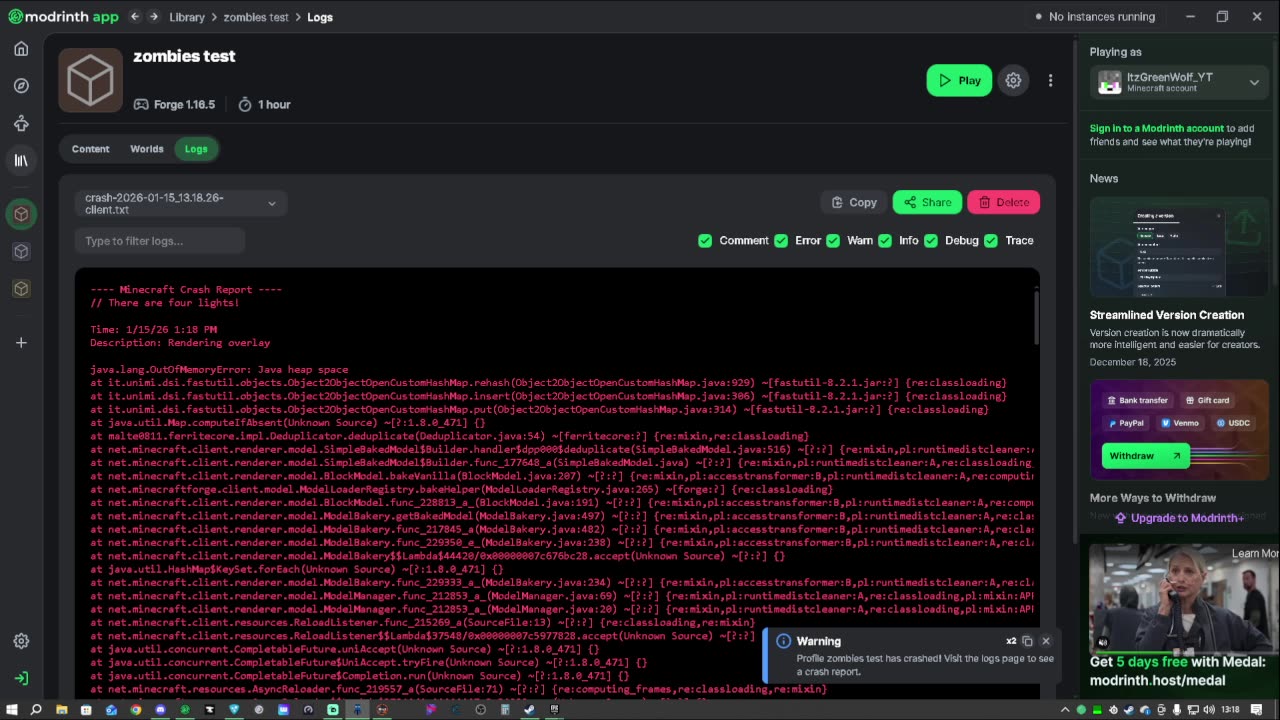The width and height of the screenshot is (1280, 720).
Task: Open the Windows Start menu
Action: tap(11, 710)
